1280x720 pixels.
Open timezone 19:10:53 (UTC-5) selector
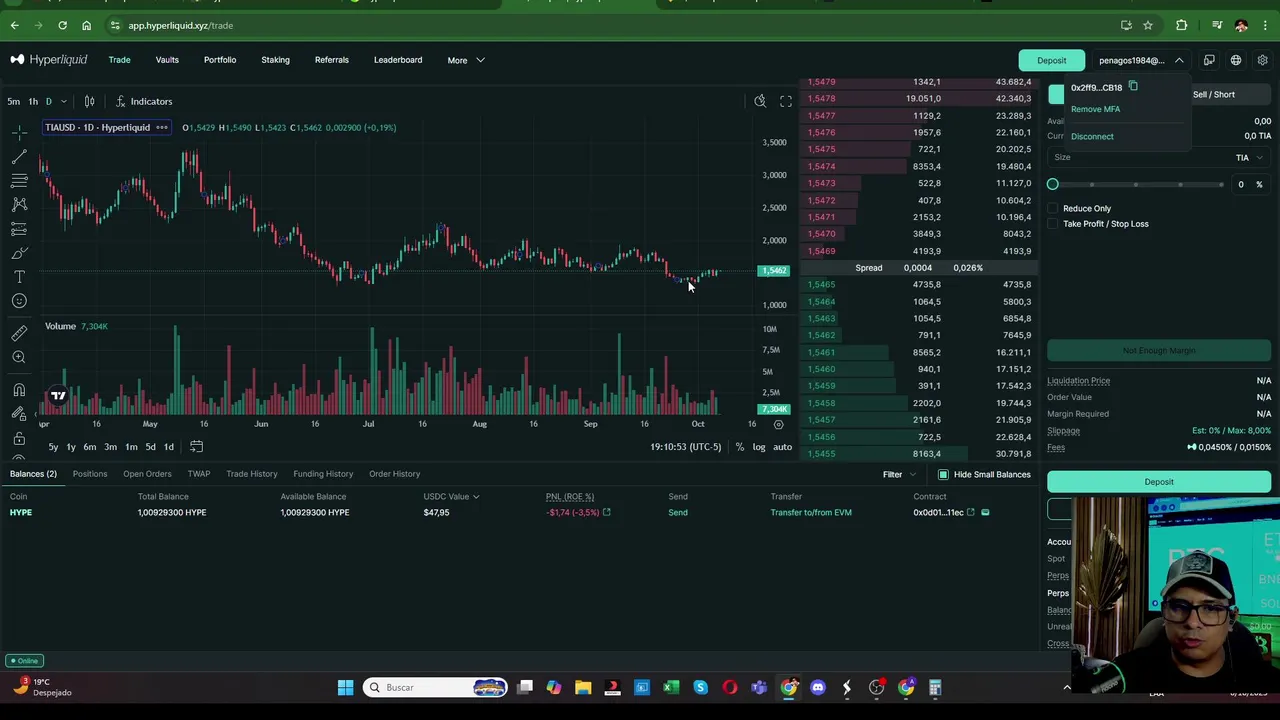coord(685,447)
